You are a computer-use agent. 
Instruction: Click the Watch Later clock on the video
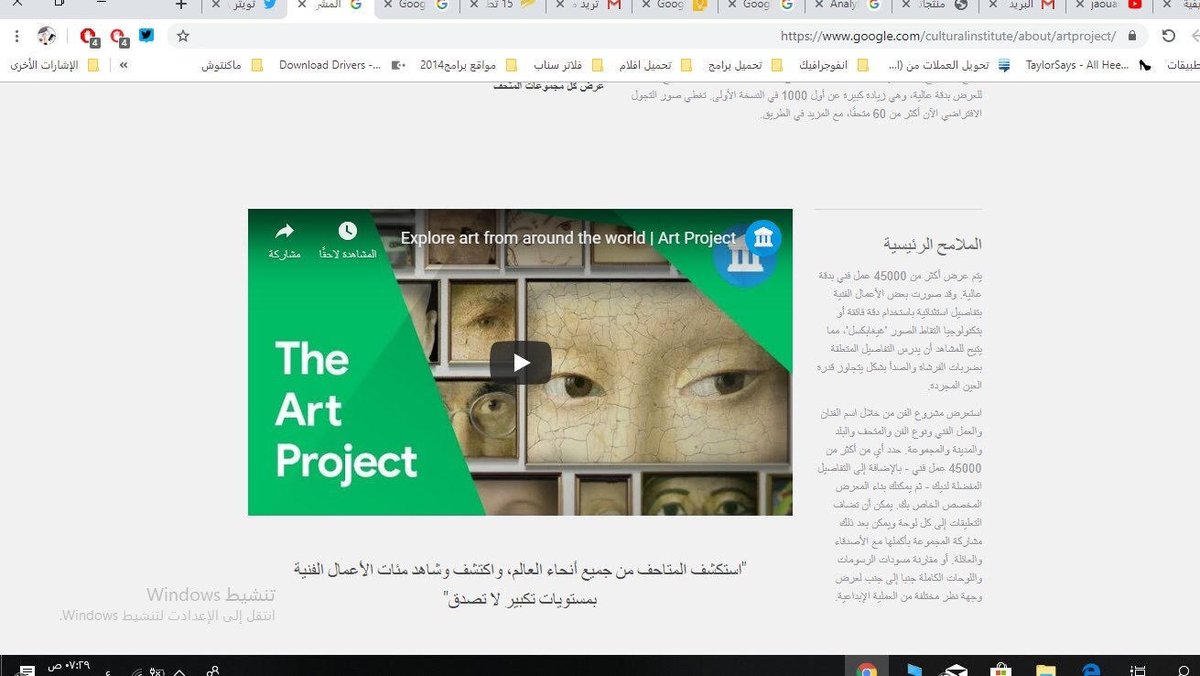click(347, 231)
